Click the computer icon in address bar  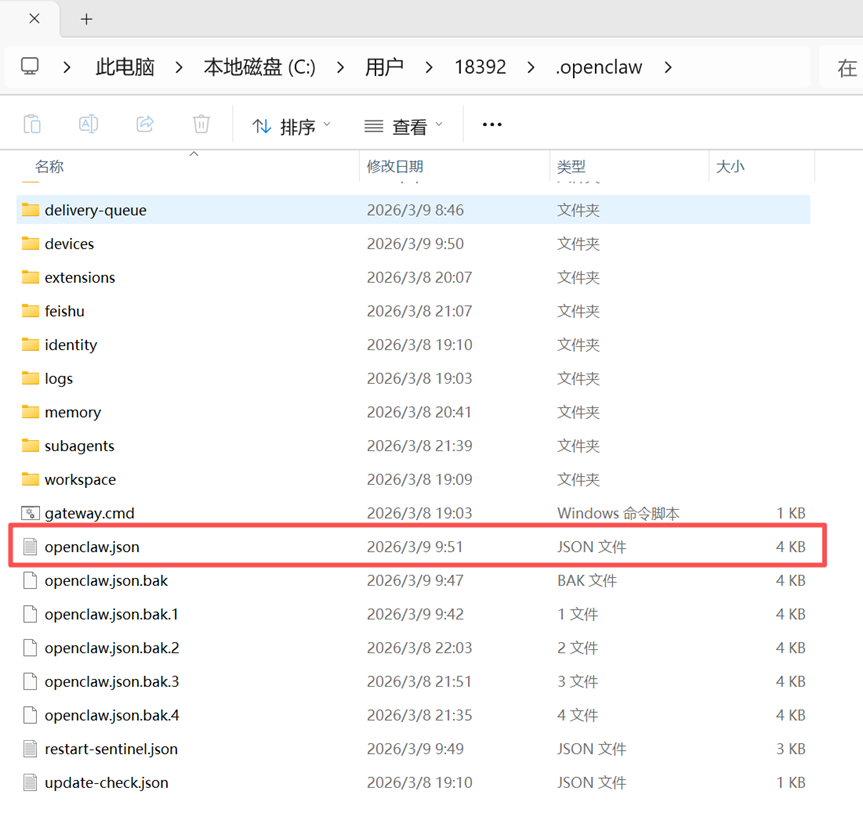tap(30, 67)
